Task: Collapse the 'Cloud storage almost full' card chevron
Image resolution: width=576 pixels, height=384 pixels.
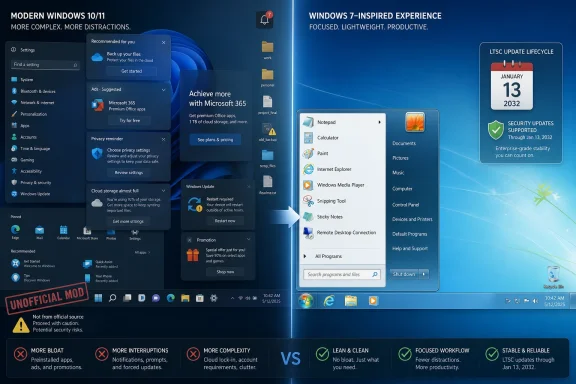Action: coord(163,191)
